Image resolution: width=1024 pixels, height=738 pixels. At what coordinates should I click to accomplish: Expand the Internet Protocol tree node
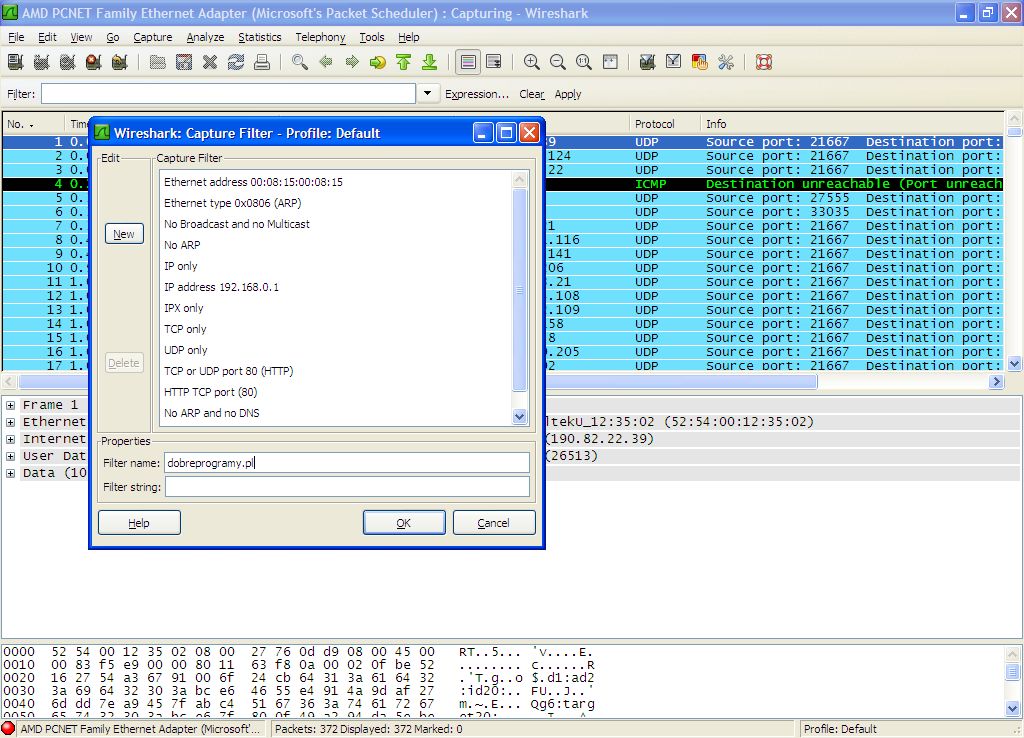tap(10, 439)
